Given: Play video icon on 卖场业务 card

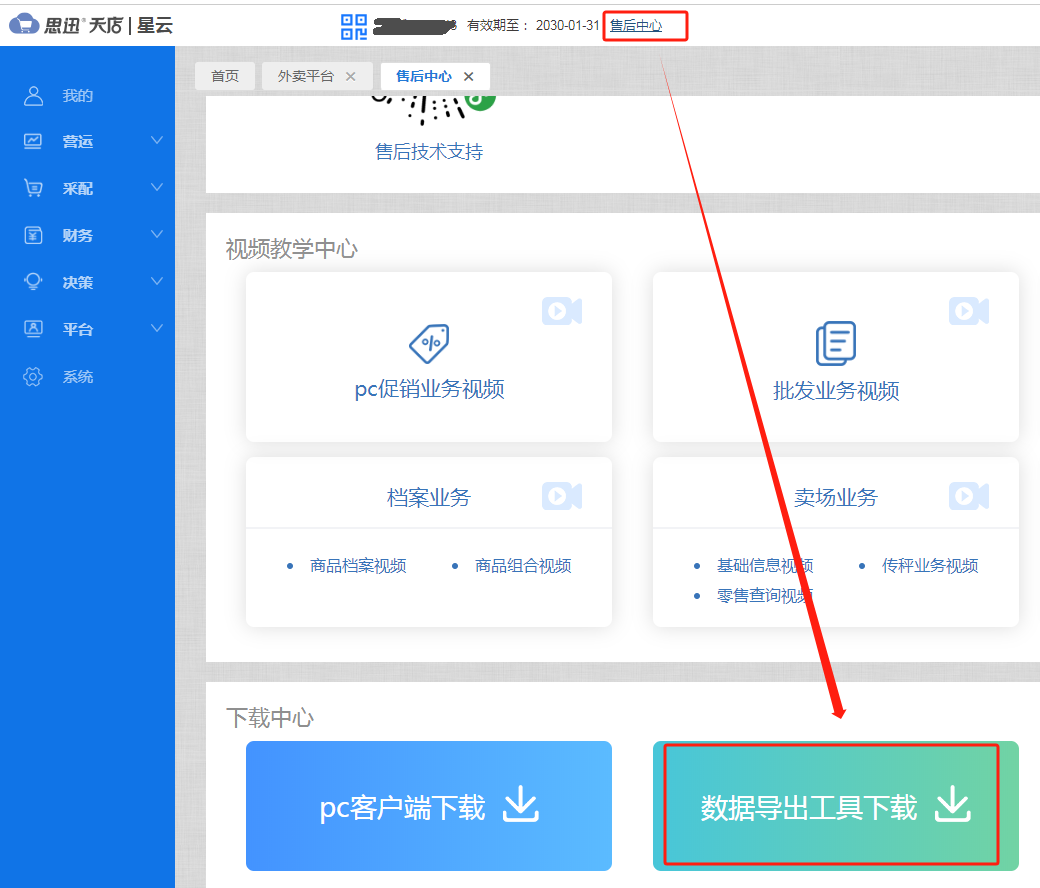Looking at the screenshot, I should [x=968, y=496].
